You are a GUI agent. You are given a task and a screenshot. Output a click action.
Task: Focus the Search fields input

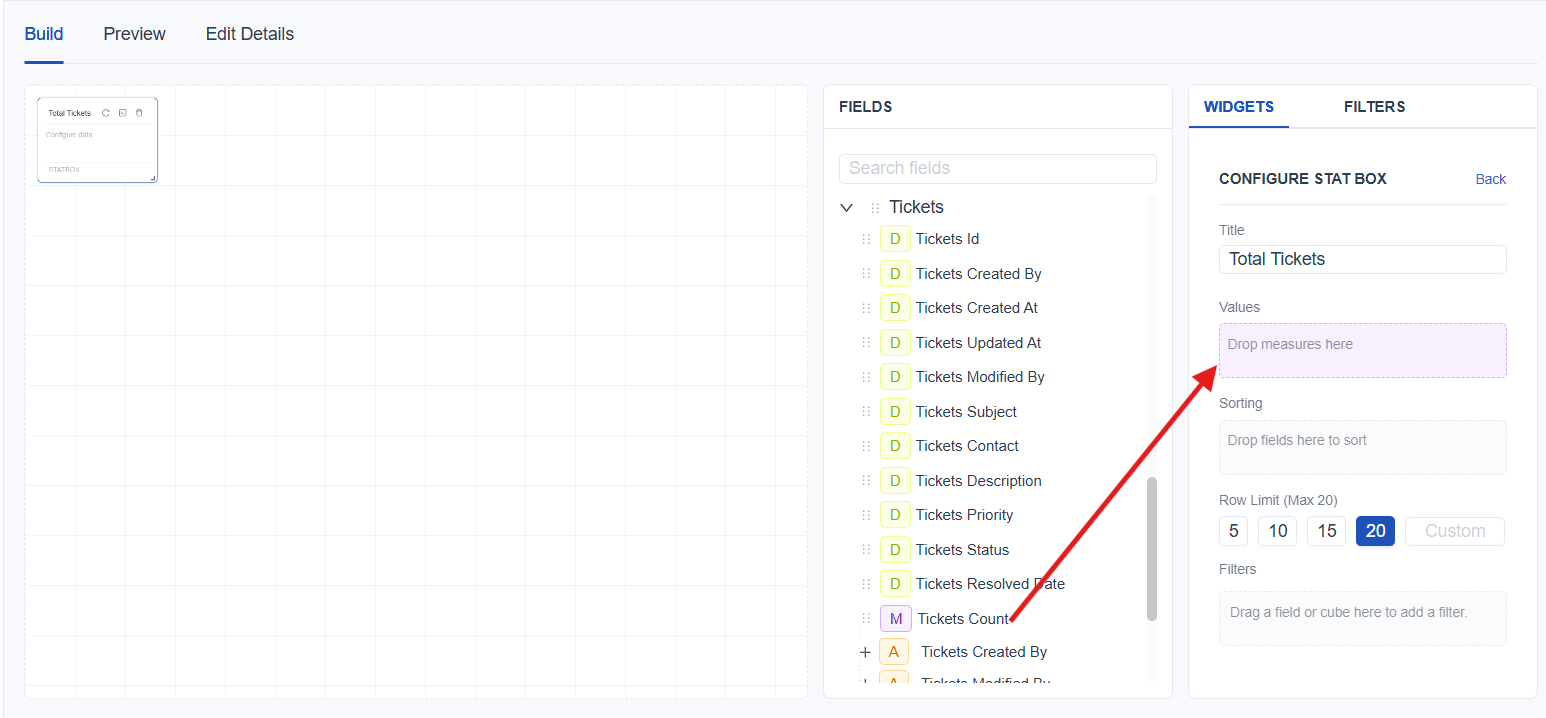[x=997, y=168]
